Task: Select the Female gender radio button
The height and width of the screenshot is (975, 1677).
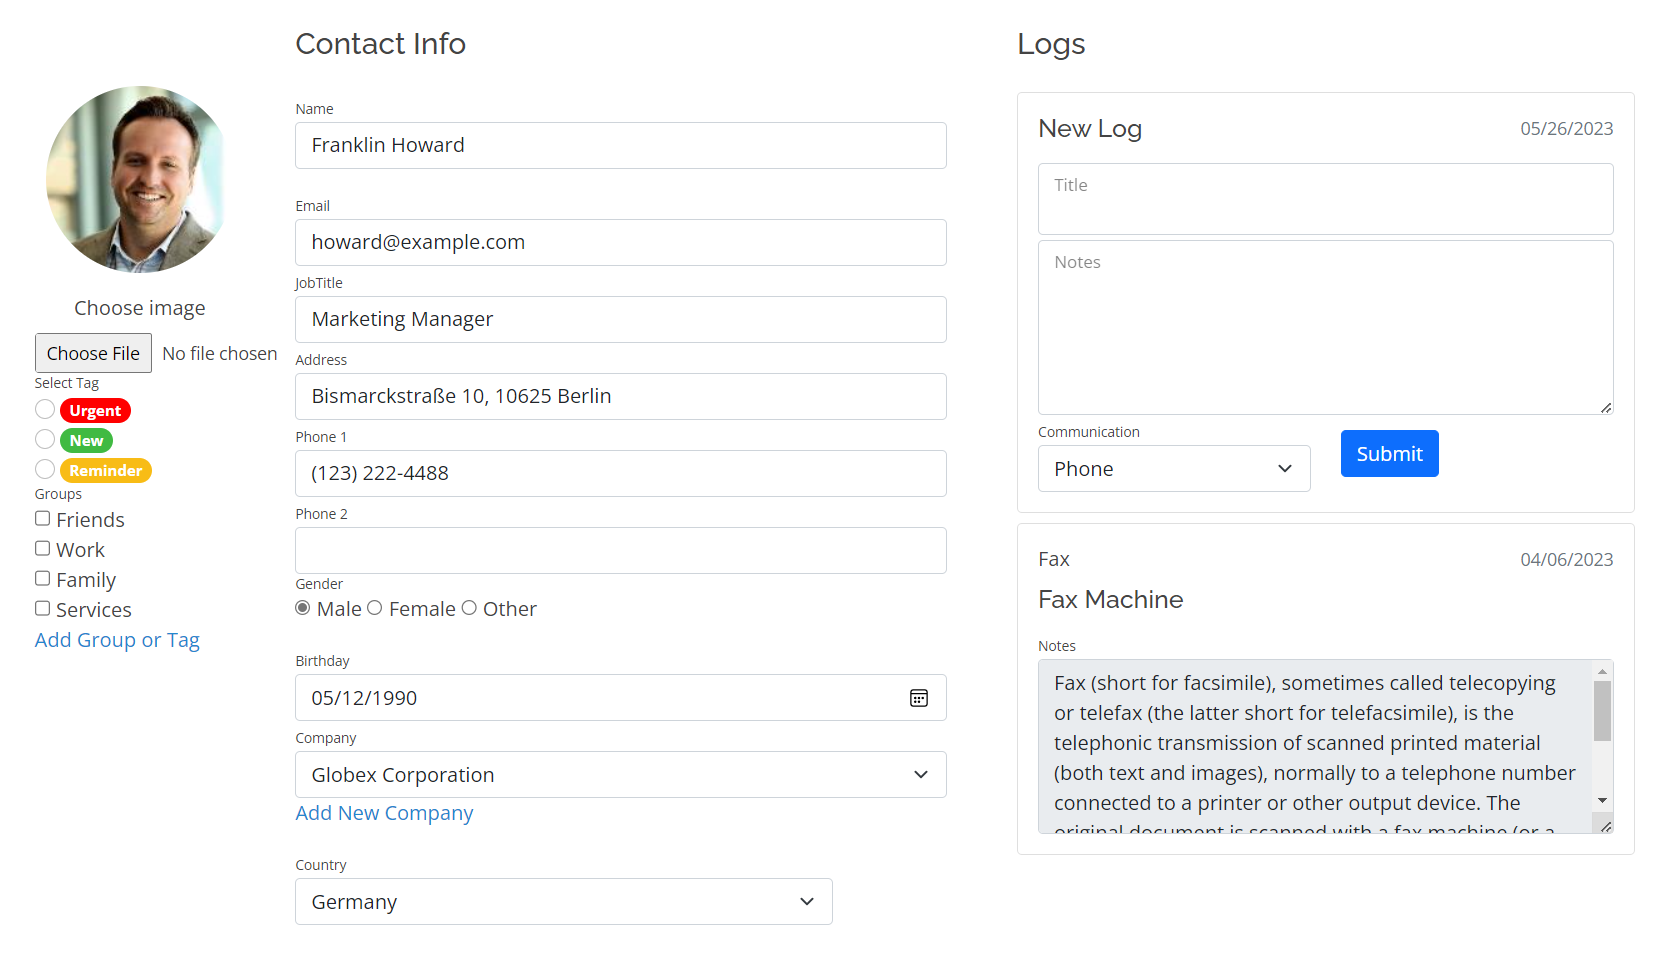Action: (374, 607)
